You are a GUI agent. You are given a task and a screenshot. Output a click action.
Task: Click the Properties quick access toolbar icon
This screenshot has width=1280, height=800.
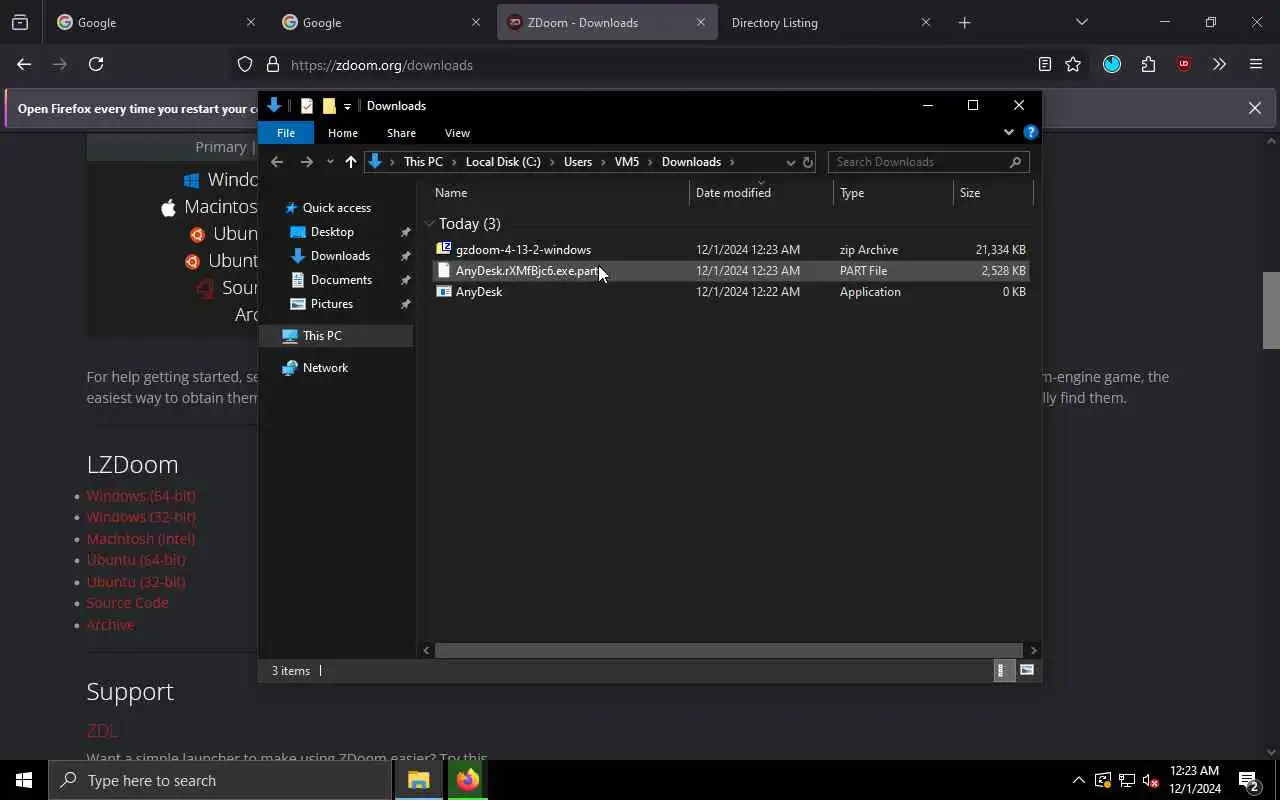tap(307, 106)
